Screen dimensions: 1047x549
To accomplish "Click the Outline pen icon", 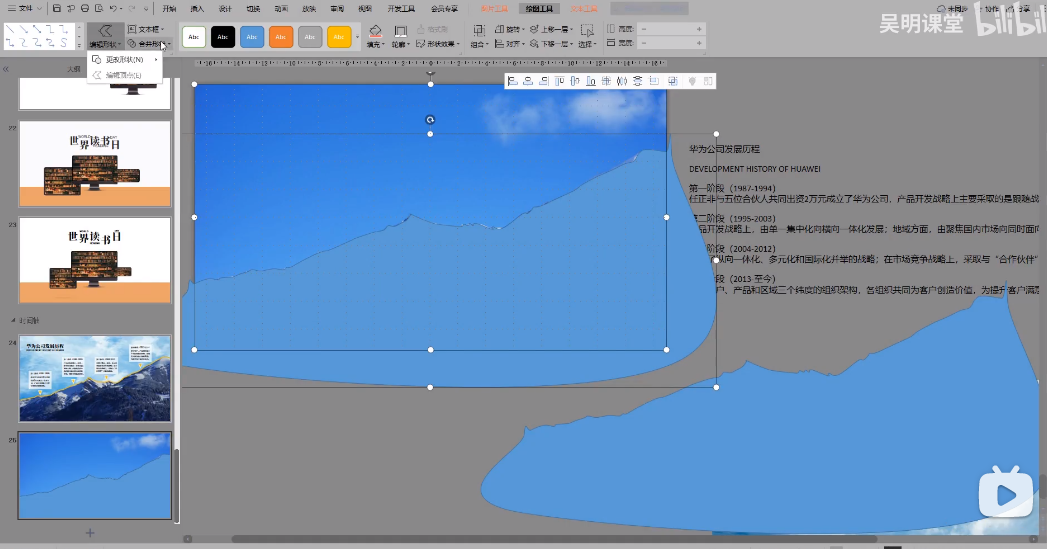I will [400, 31].
